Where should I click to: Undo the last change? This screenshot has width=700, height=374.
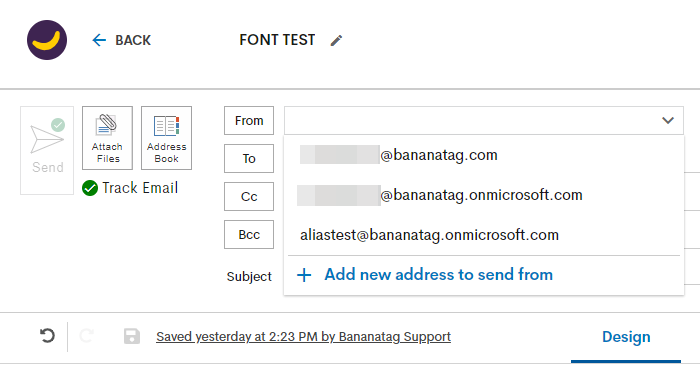47,336
